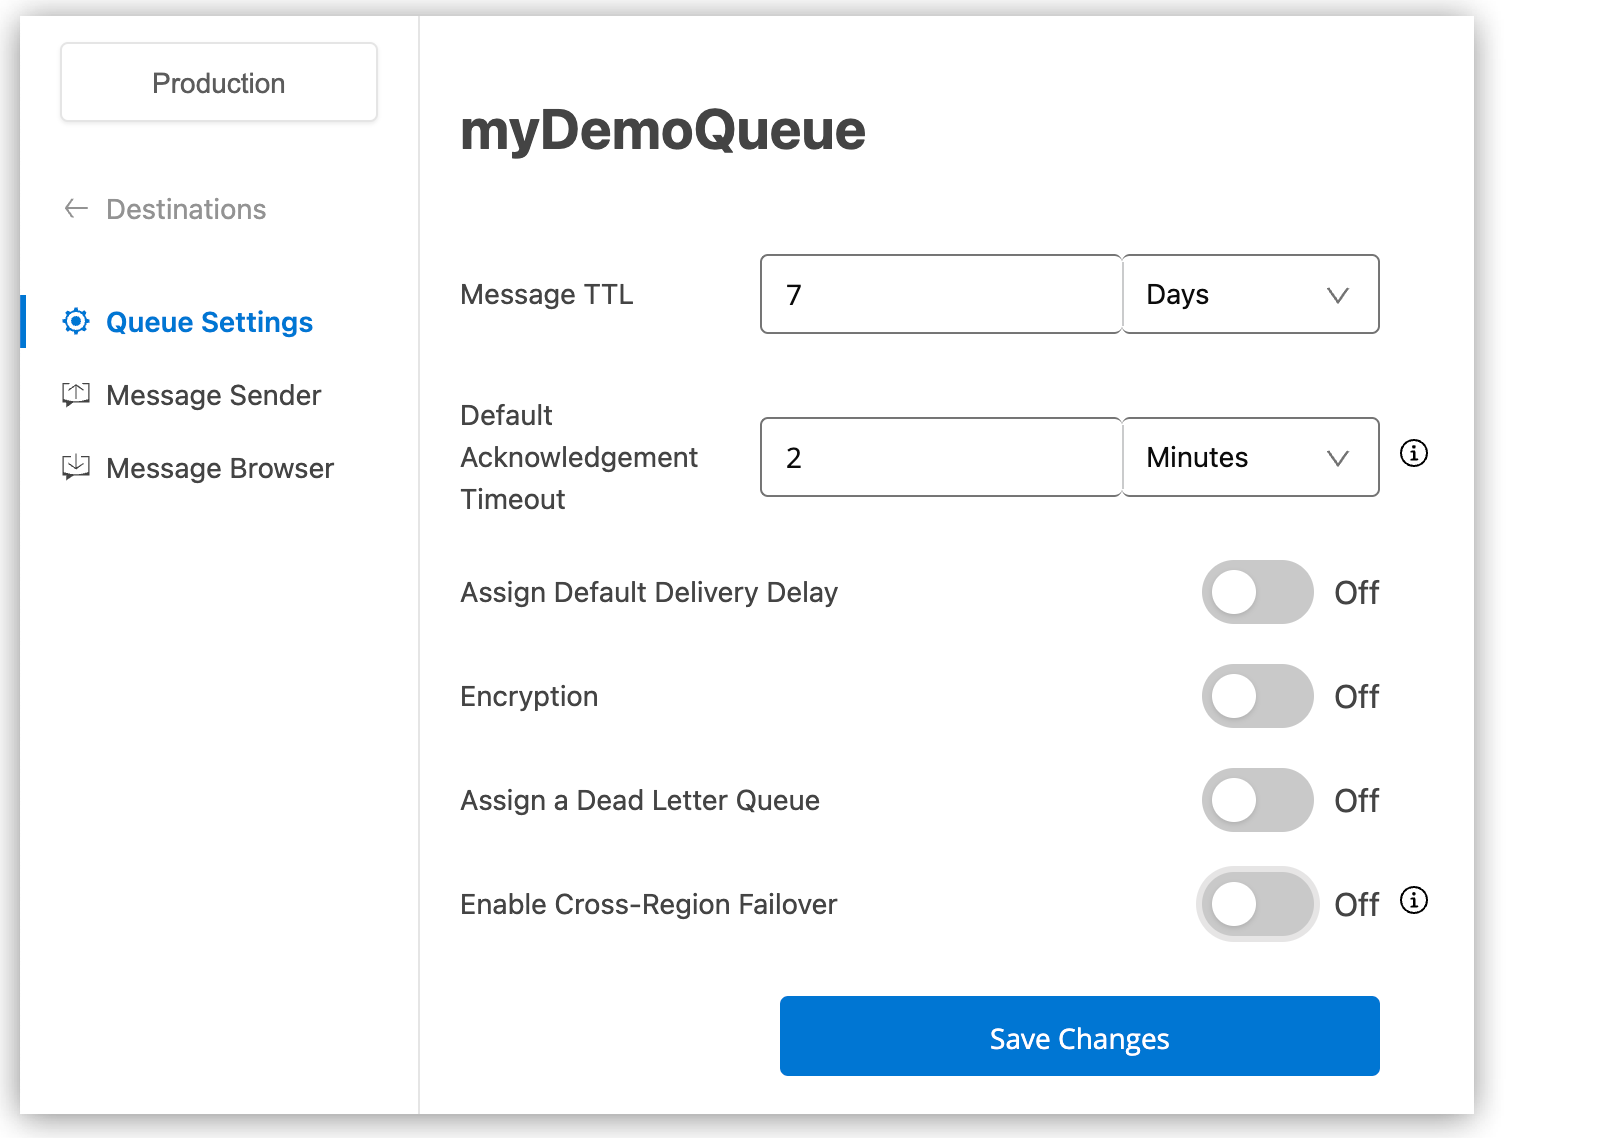Image resolution: width=1618 pixels, height=1138 pixels.
Task: Select the Queue Settings menu item
Action: coord(209,322)
